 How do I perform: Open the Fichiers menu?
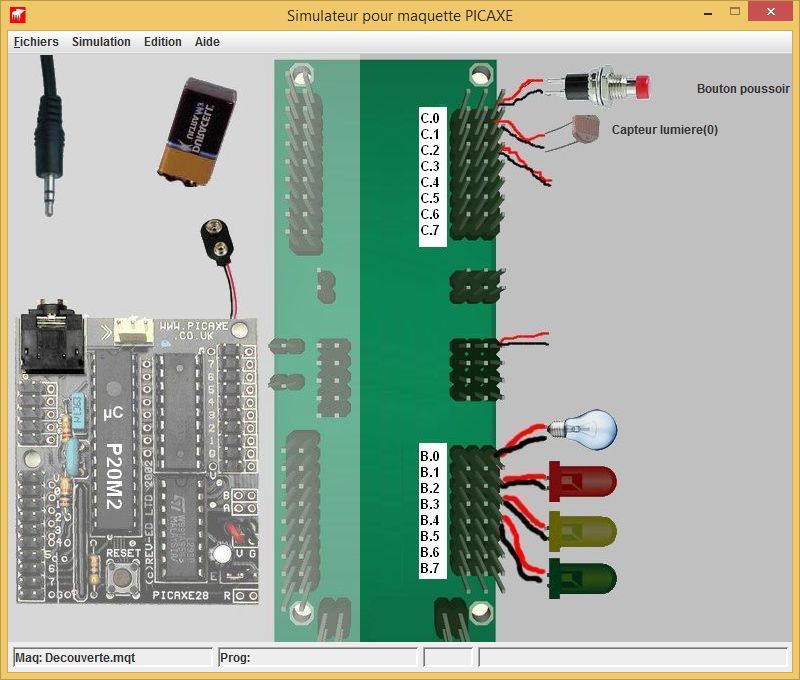[x=36, y=42]
